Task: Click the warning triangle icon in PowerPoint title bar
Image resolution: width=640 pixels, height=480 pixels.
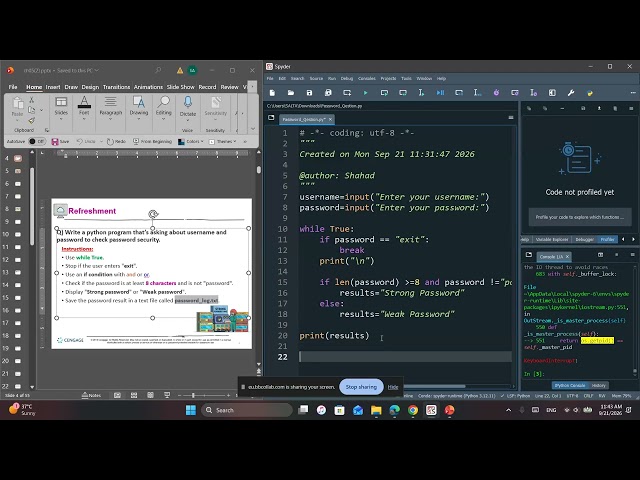Action: 180,71
